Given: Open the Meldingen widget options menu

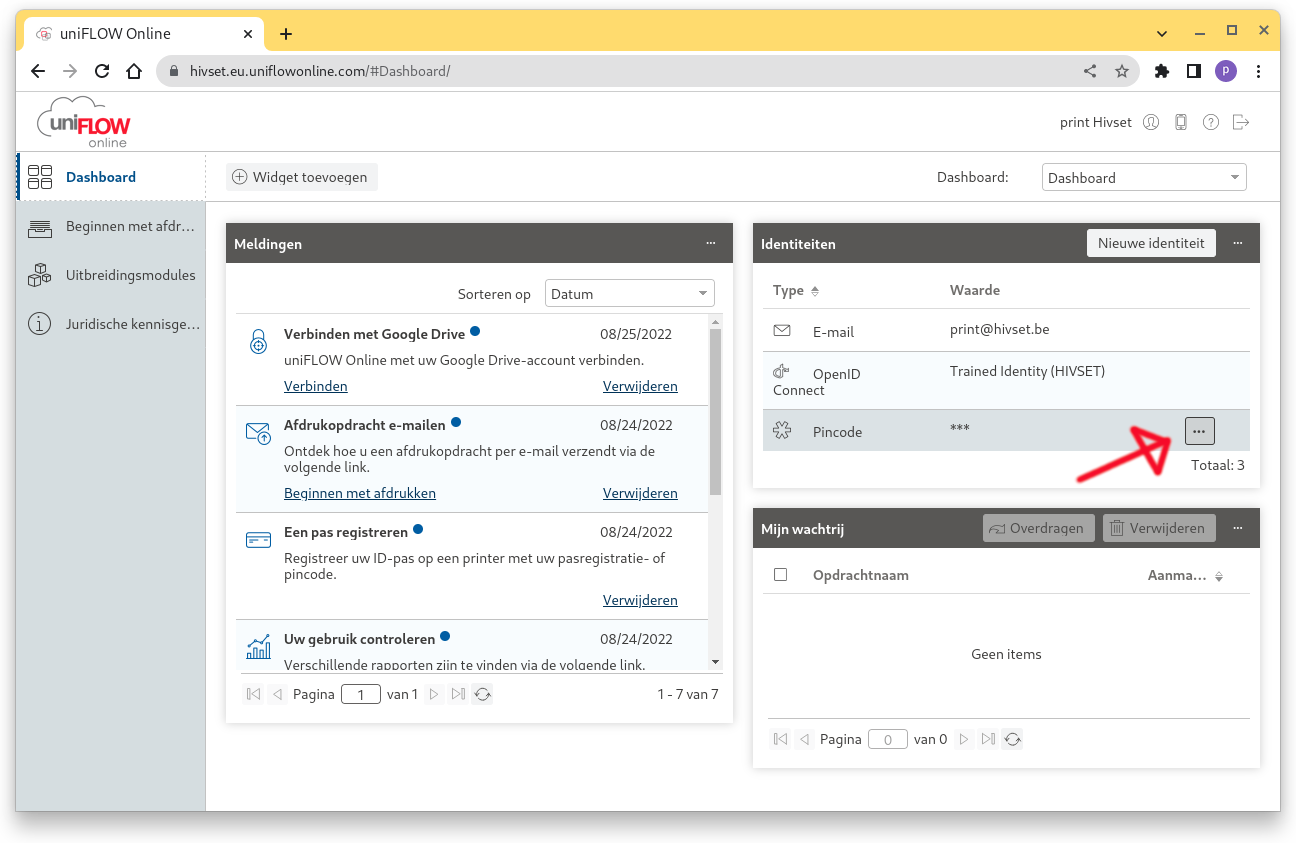Looking at the screenshot, I should [711, 243].
